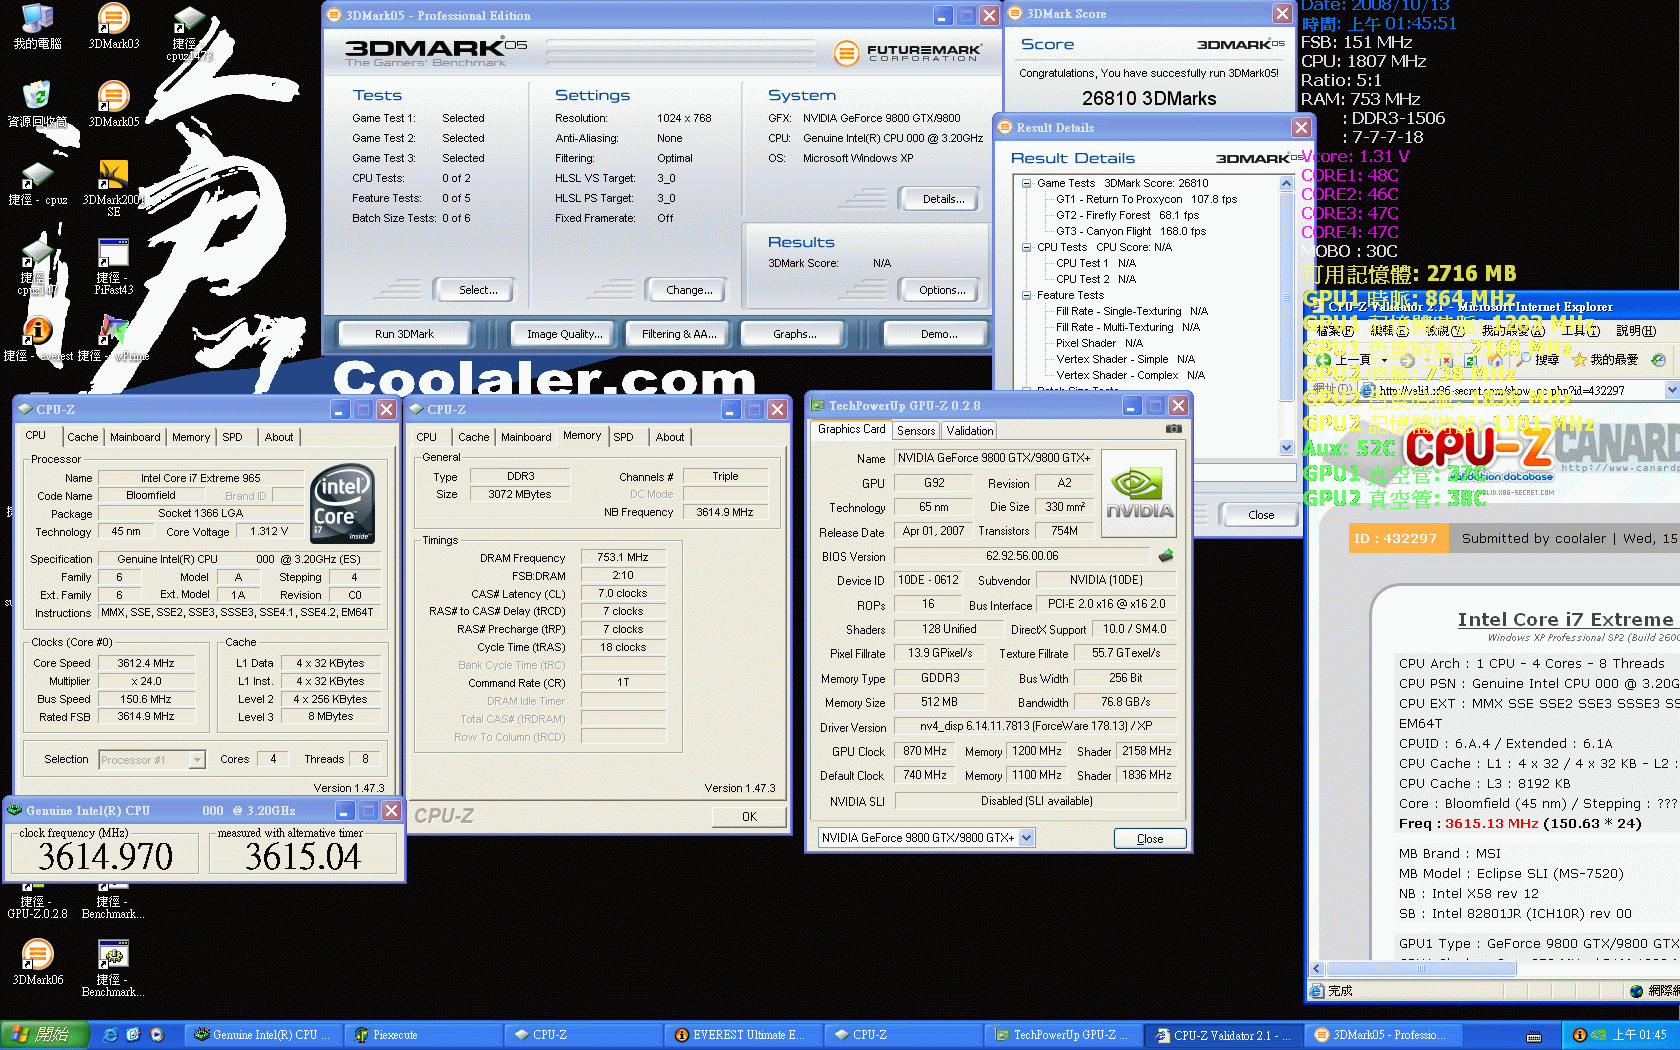Collapse CPU Tests tree node
Screen dimensions: 1680x1050
click(x=1026, y=247)
